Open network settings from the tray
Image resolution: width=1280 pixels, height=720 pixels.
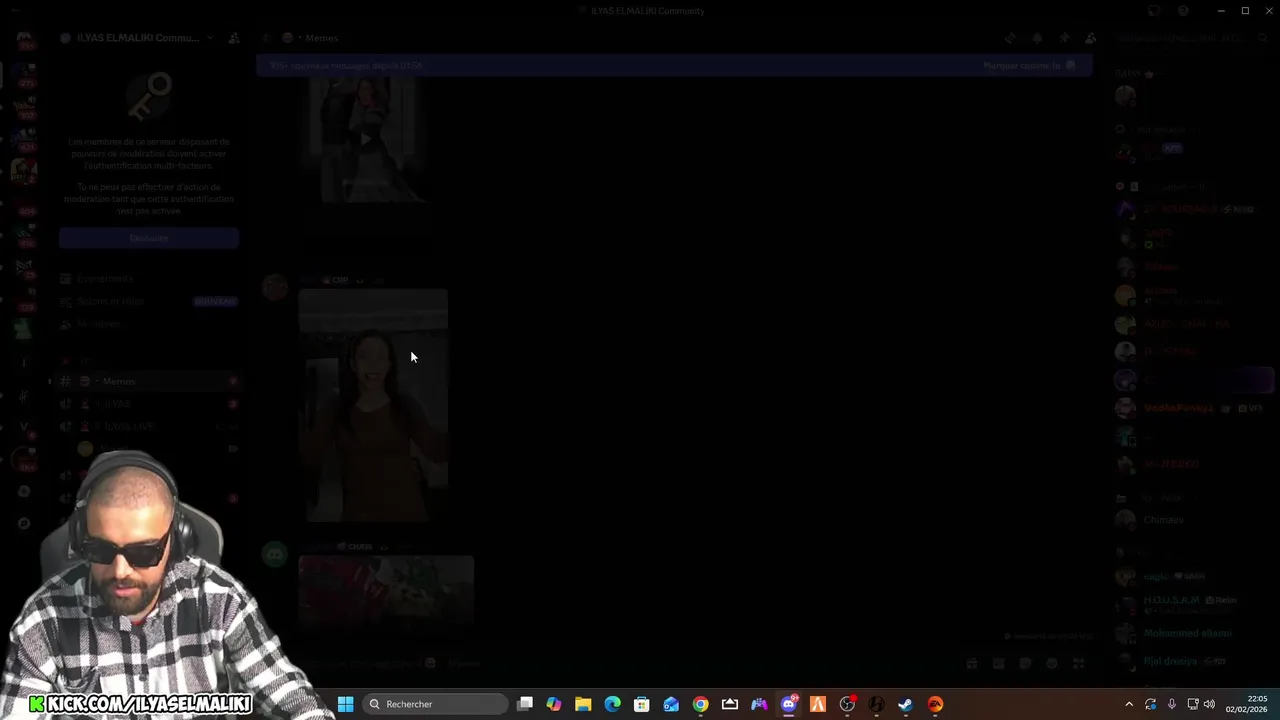click(1192, 704)
